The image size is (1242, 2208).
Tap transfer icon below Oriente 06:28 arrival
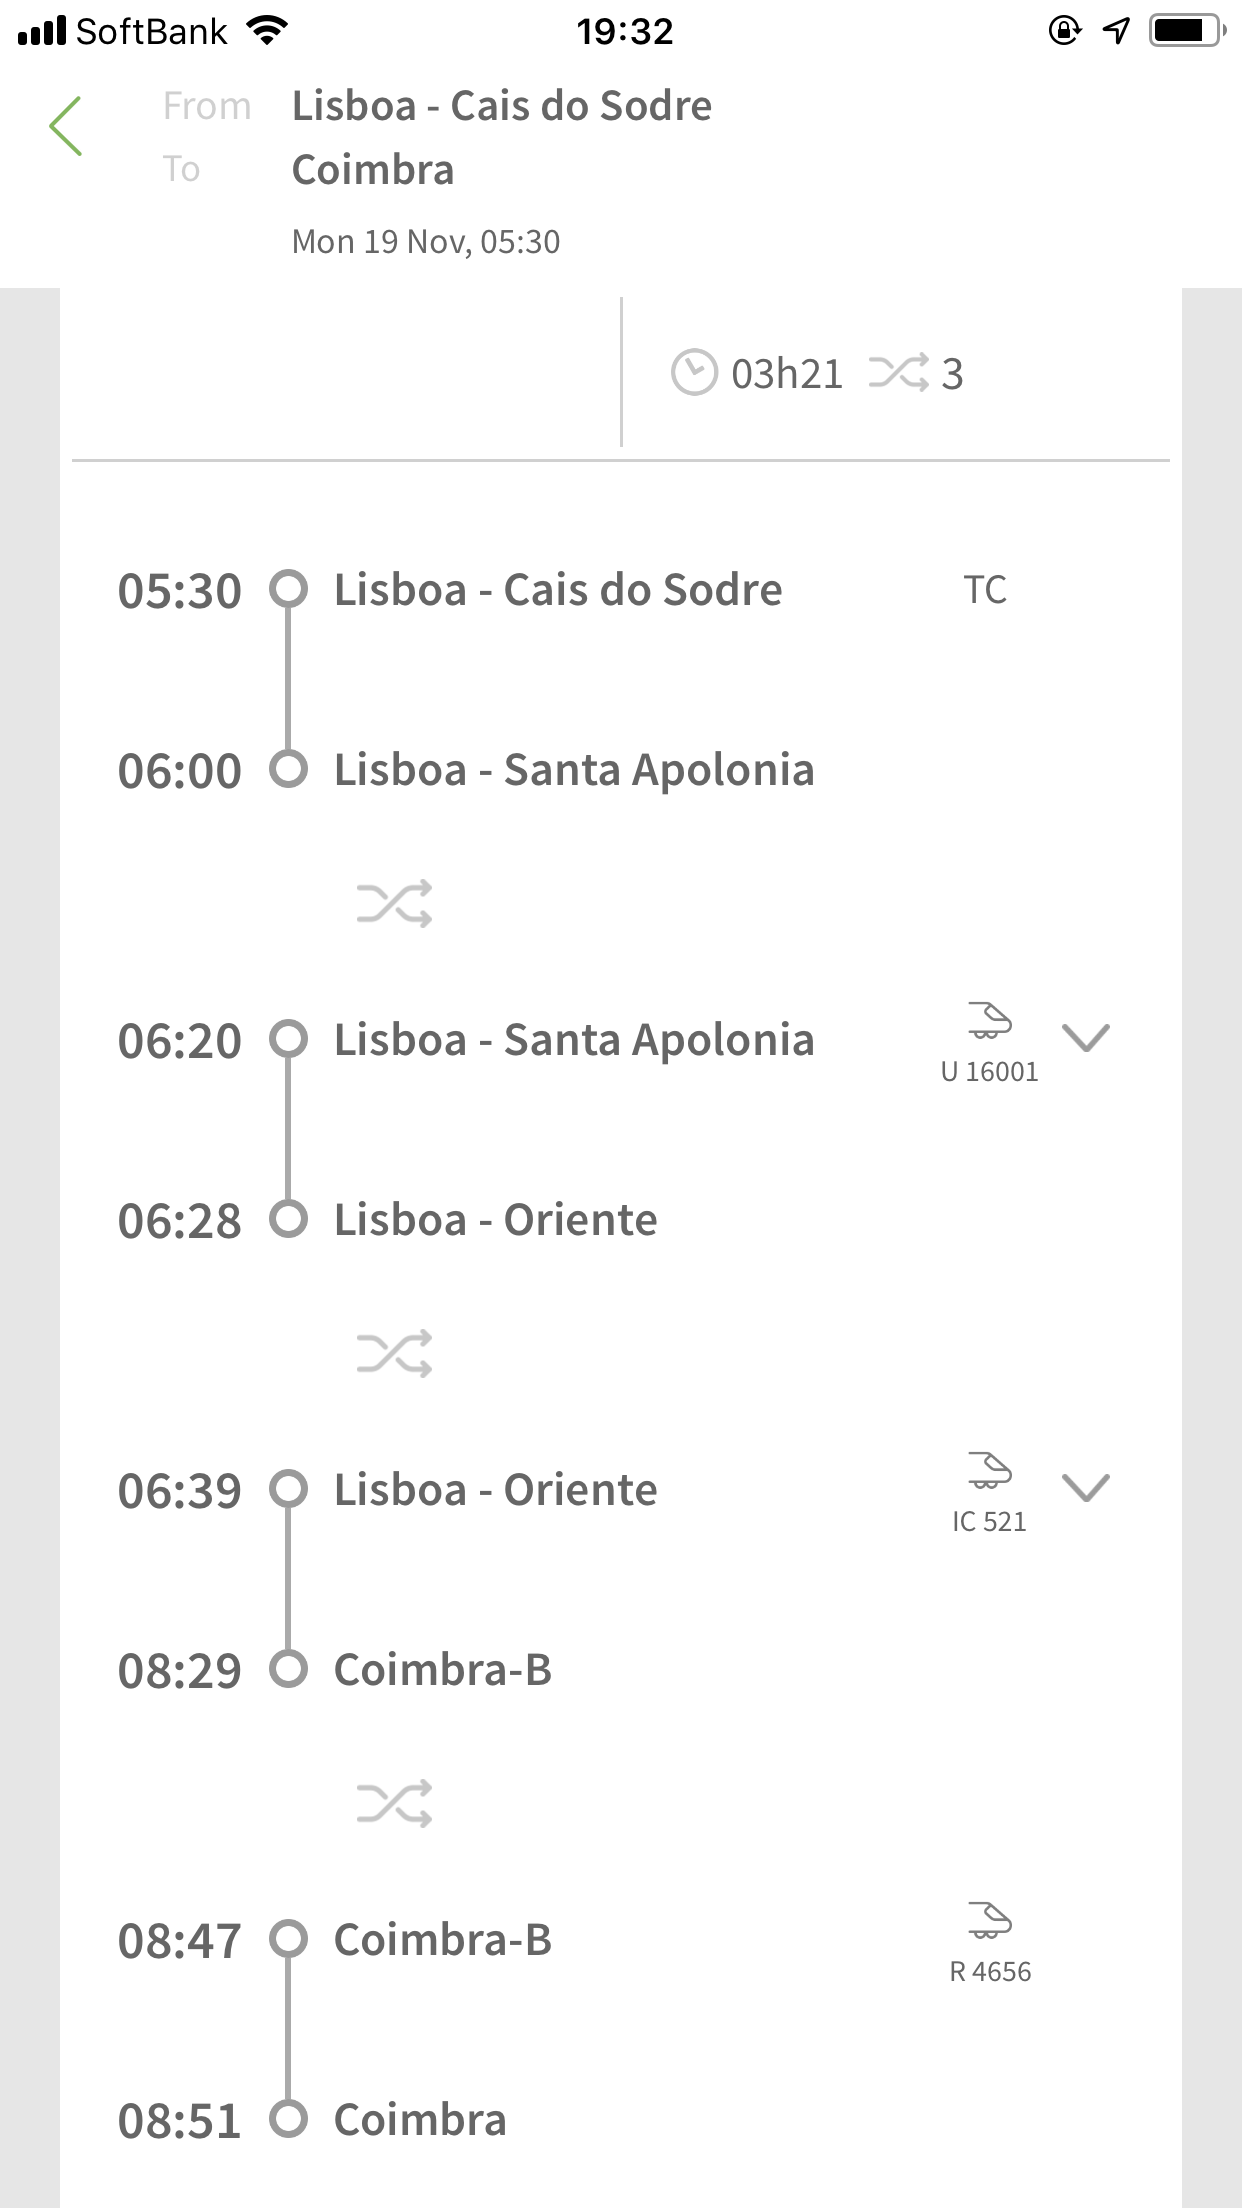(x=394, y=1354)
